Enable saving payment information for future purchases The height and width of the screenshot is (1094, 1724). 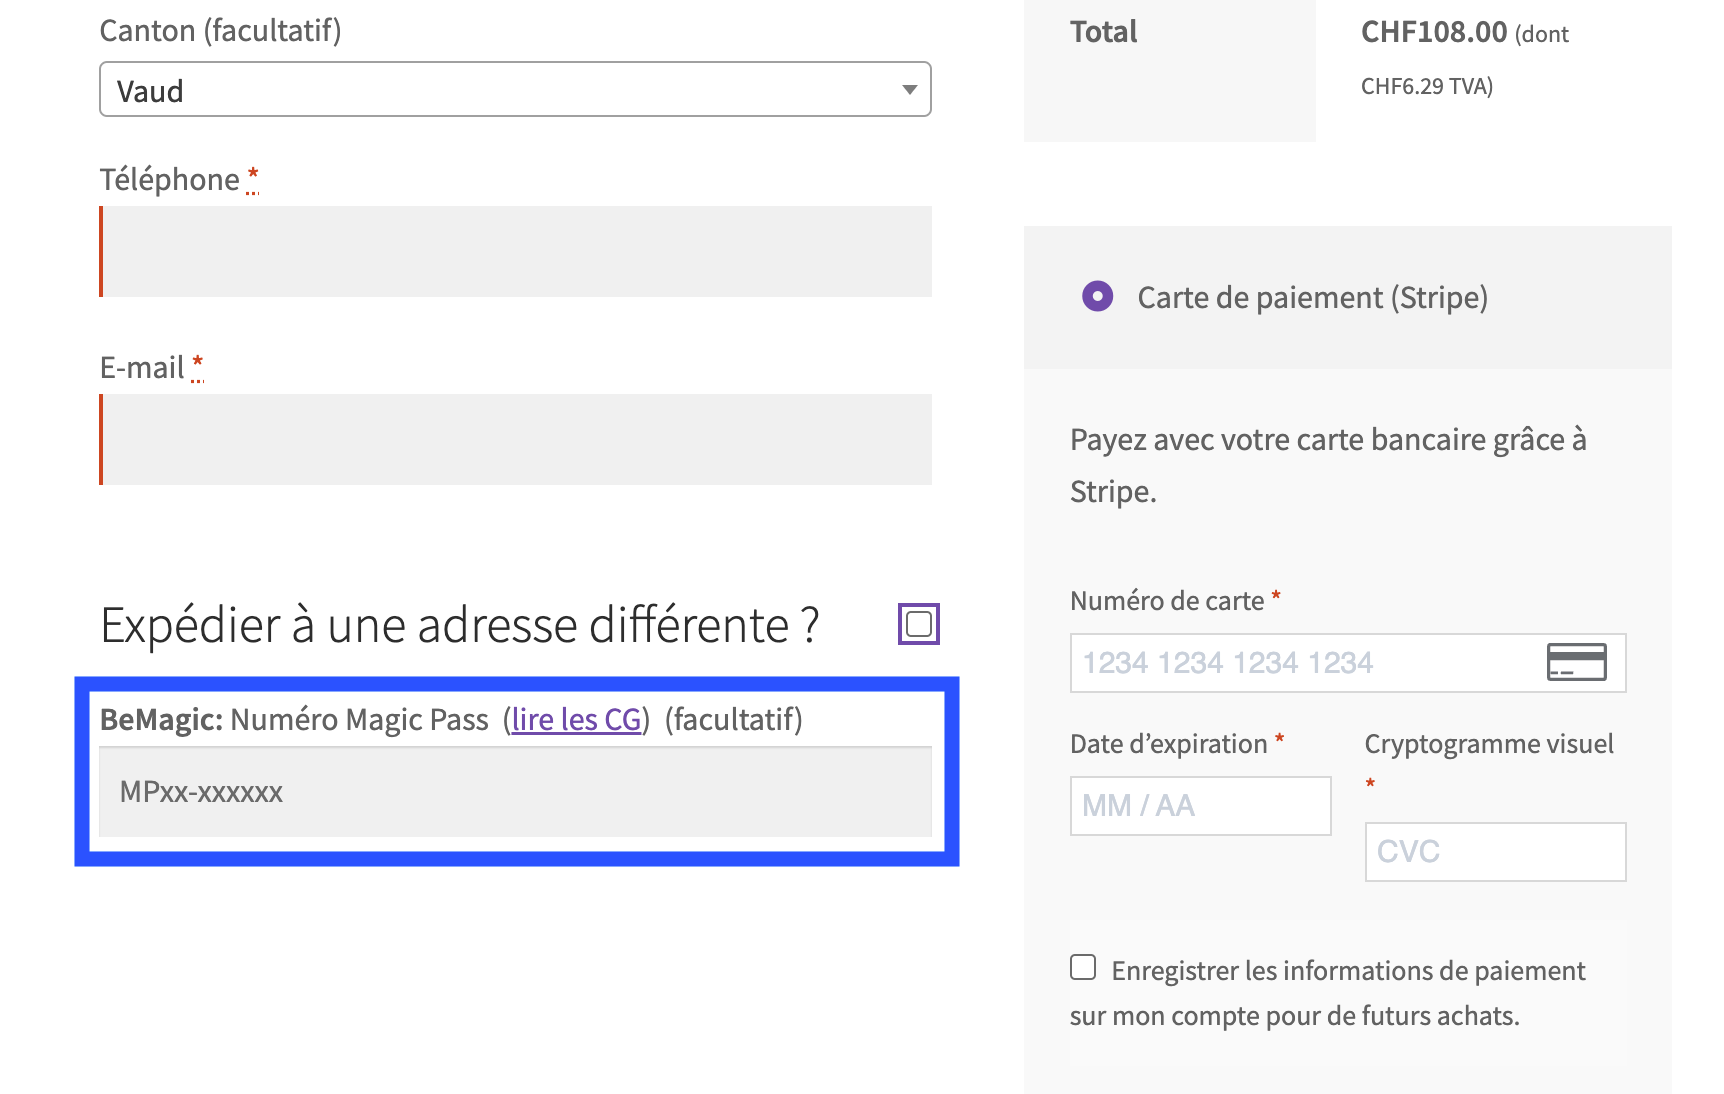[1083, 967]
